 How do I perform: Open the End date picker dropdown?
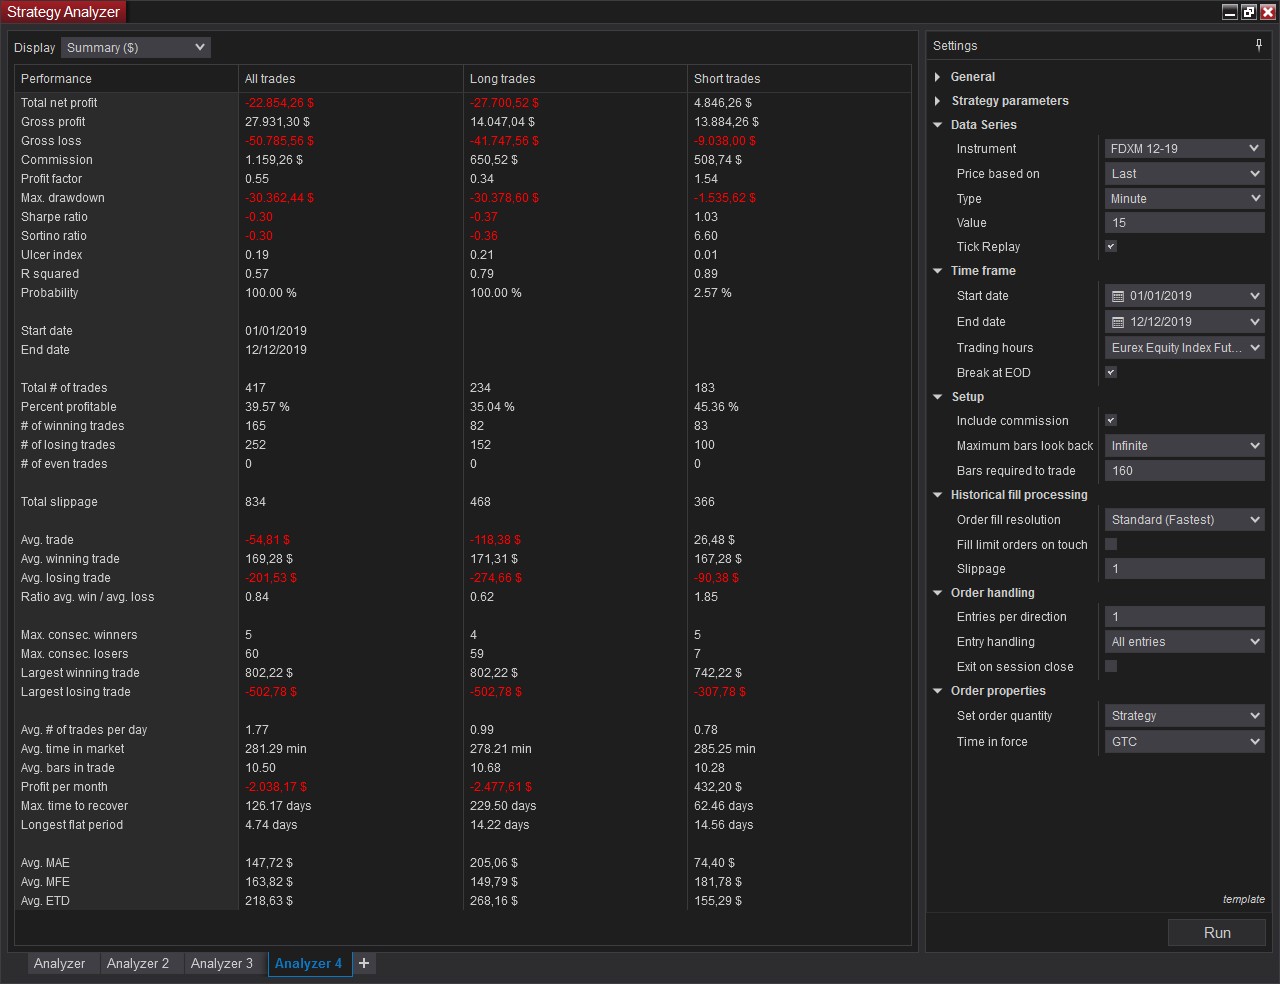click(1185, 321)
